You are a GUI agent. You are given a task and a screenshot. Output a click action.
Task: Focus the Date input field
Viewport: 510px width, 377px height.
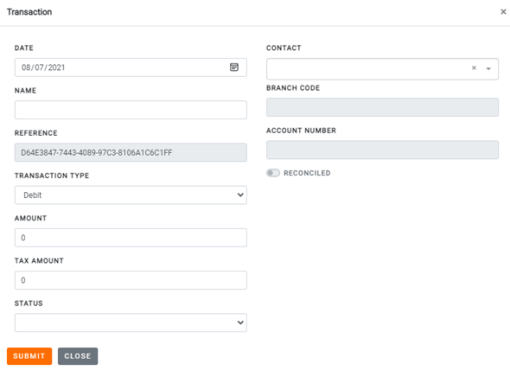point(131,67)
